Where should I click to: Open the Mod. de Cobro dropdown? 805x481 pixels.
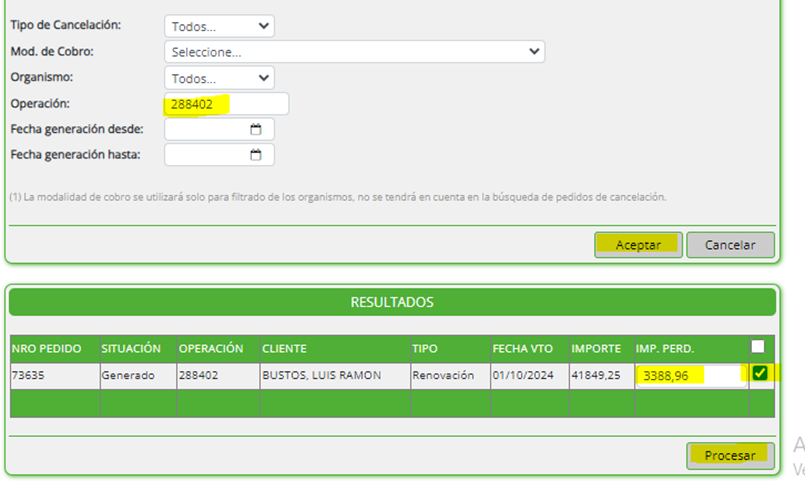[354, 51]
